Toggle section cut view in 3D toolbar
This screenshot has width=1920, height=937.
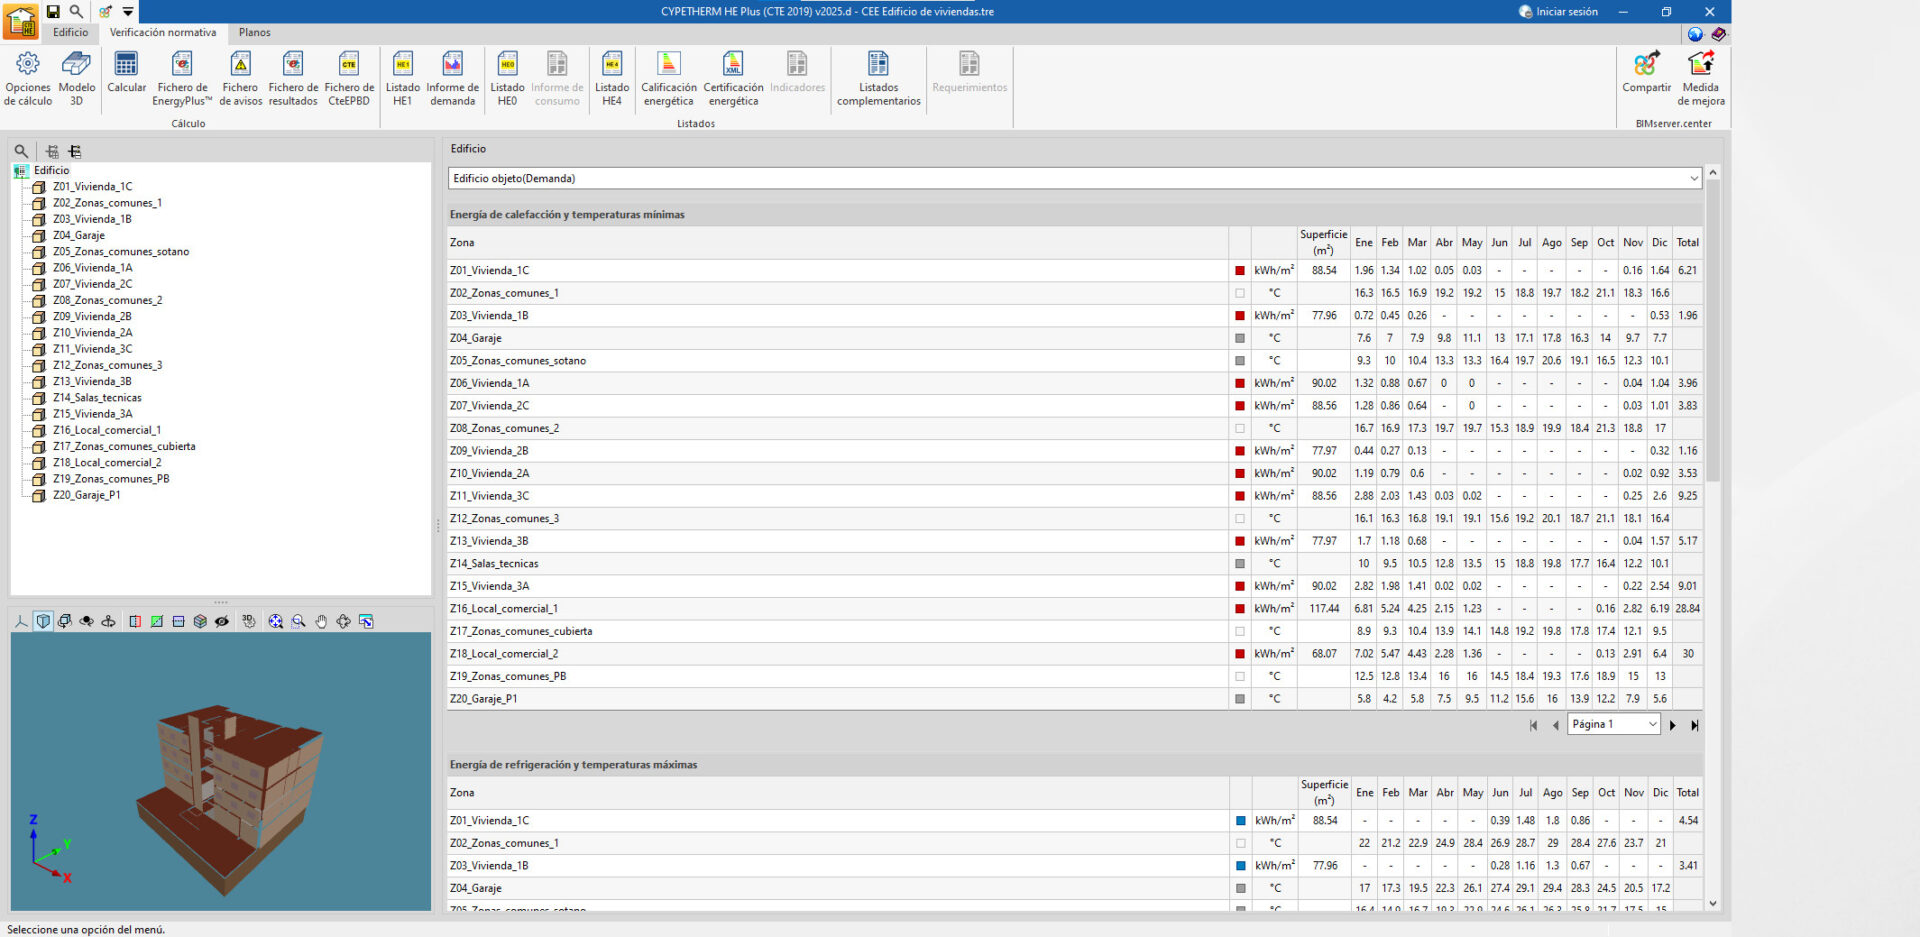(135, 622)
